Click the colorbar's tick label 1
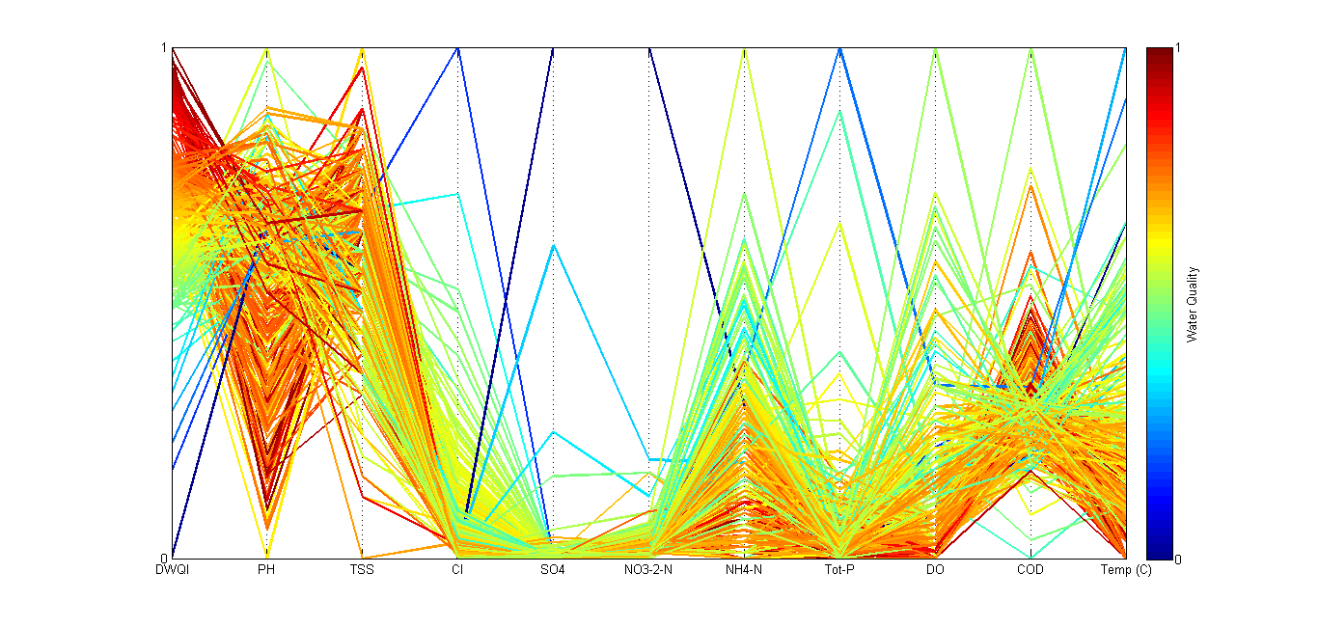Viewport: 1318px width, 628px height. 1179,48
